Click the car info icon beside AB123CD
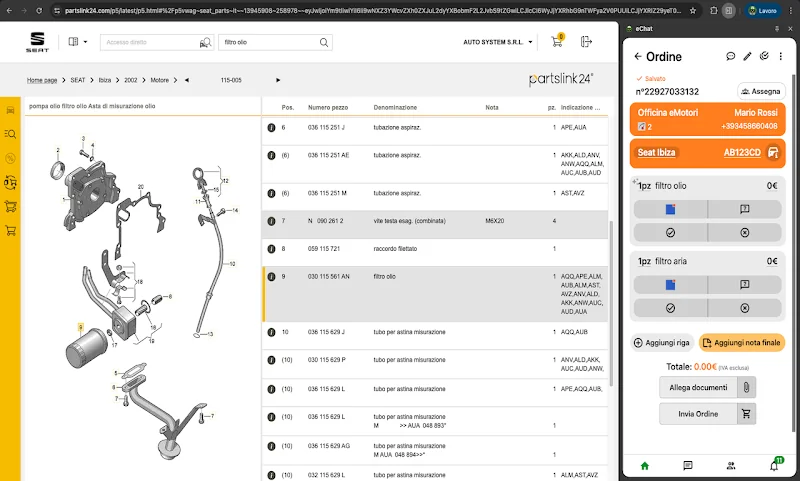The width and height of the screenshot is (800, 481). (x=773, y=152)
